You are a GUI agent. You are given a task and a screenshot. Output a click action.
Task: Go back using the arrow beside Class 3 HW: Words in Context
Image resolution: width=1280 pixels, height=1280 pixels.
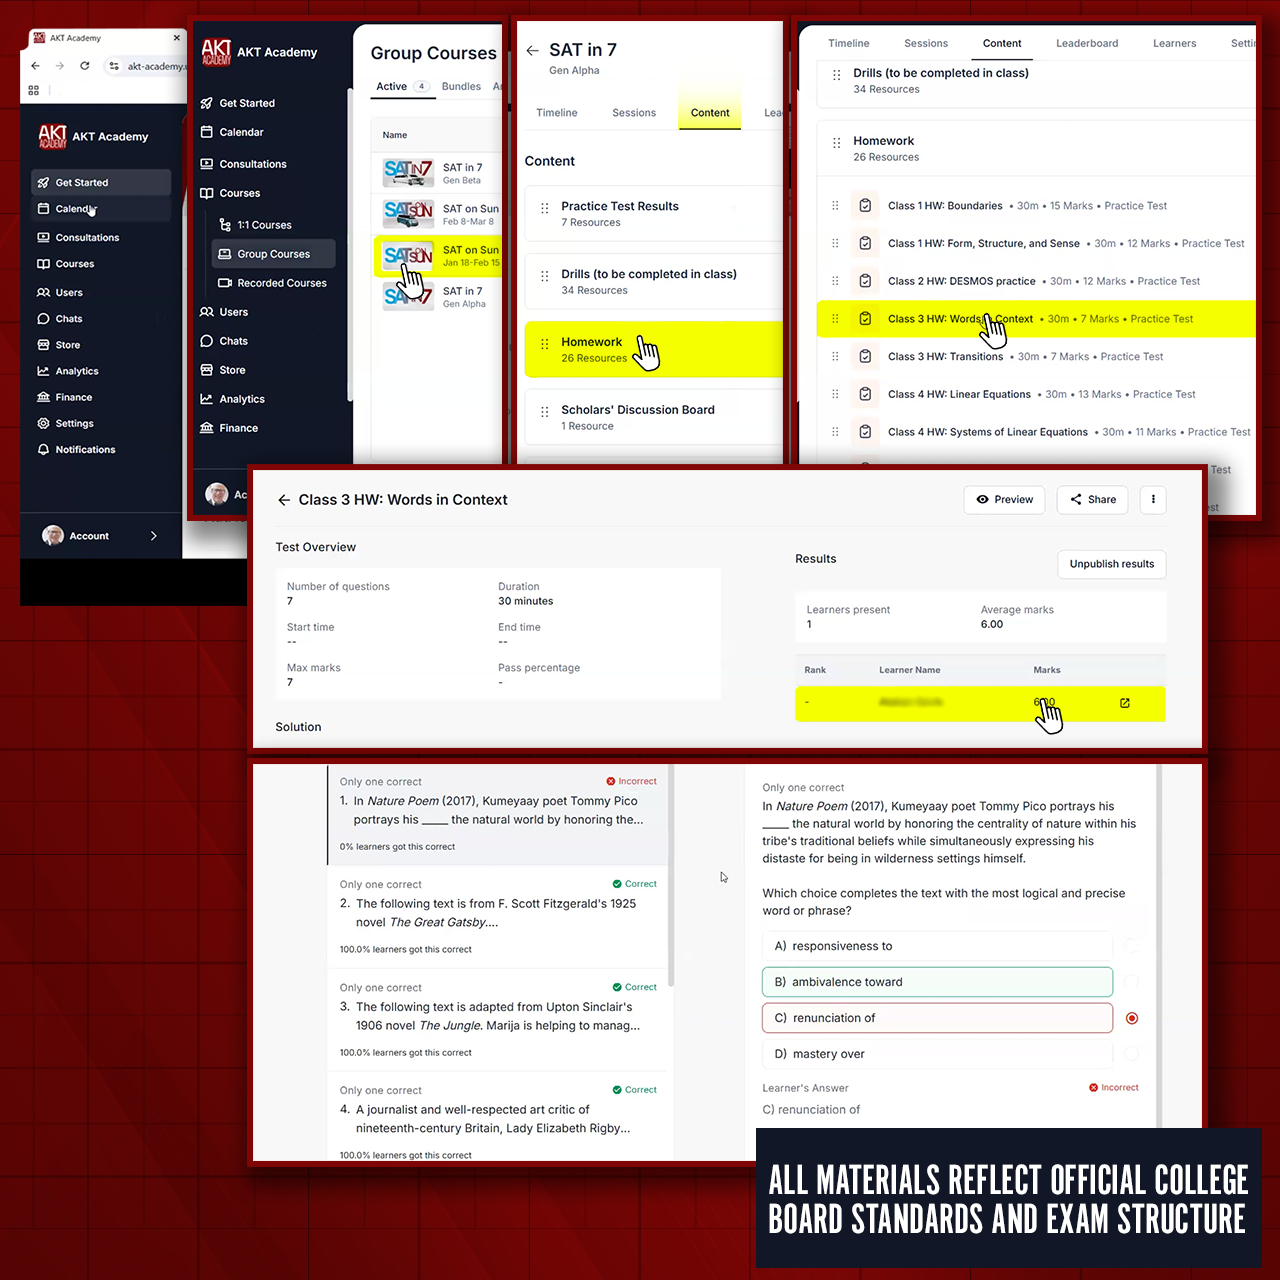284,500
